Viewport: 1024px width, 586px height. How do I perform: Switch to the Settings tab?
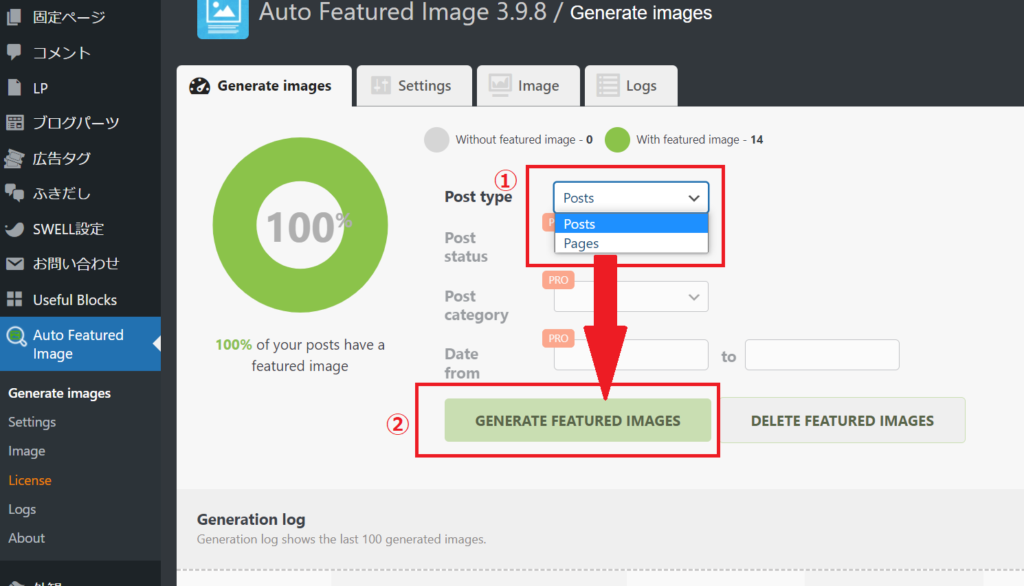pyautogui.click(x=412, y=86)
